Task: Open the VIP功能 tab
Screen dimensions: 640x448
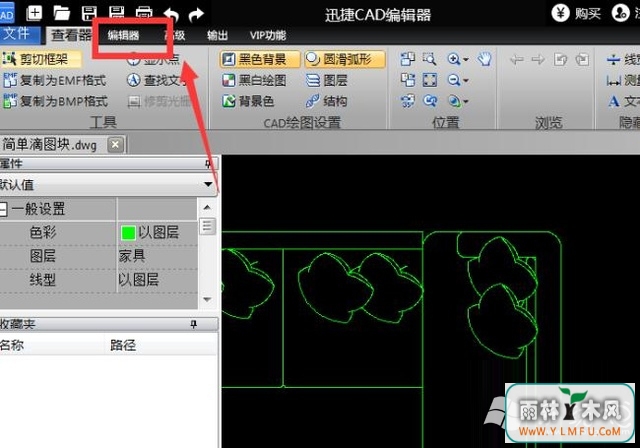Action: 268,35
